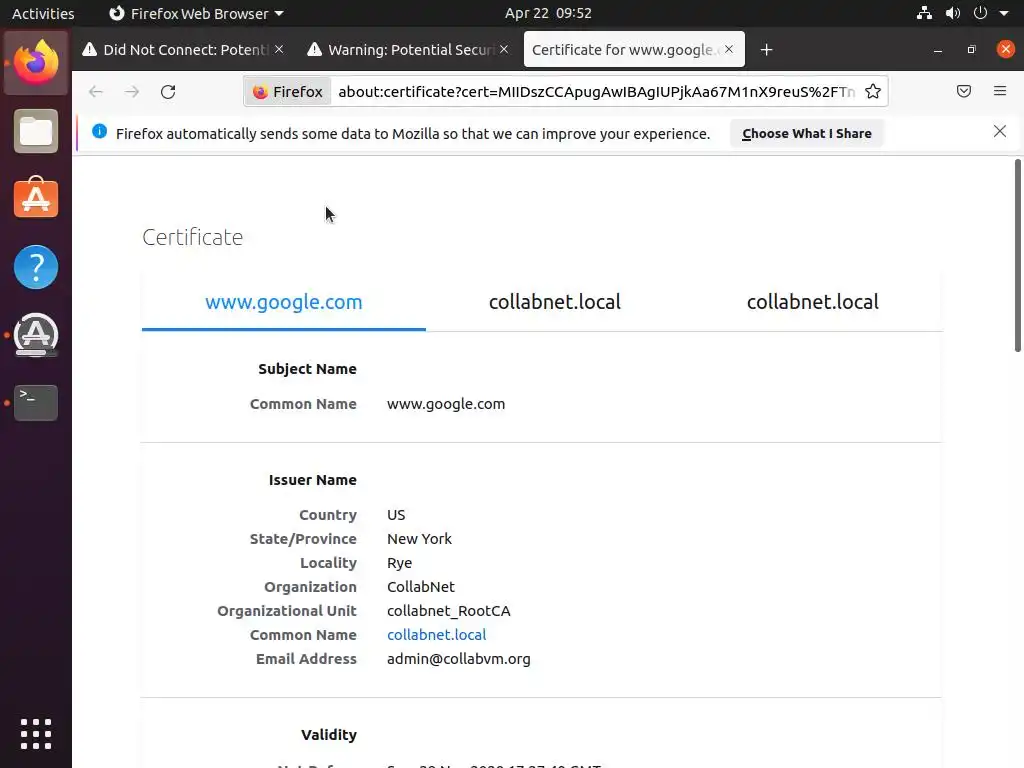Screen dimensions: 1024x768
Task: Launch Ubuntu Software from the dock
Action: pos(36,199)
